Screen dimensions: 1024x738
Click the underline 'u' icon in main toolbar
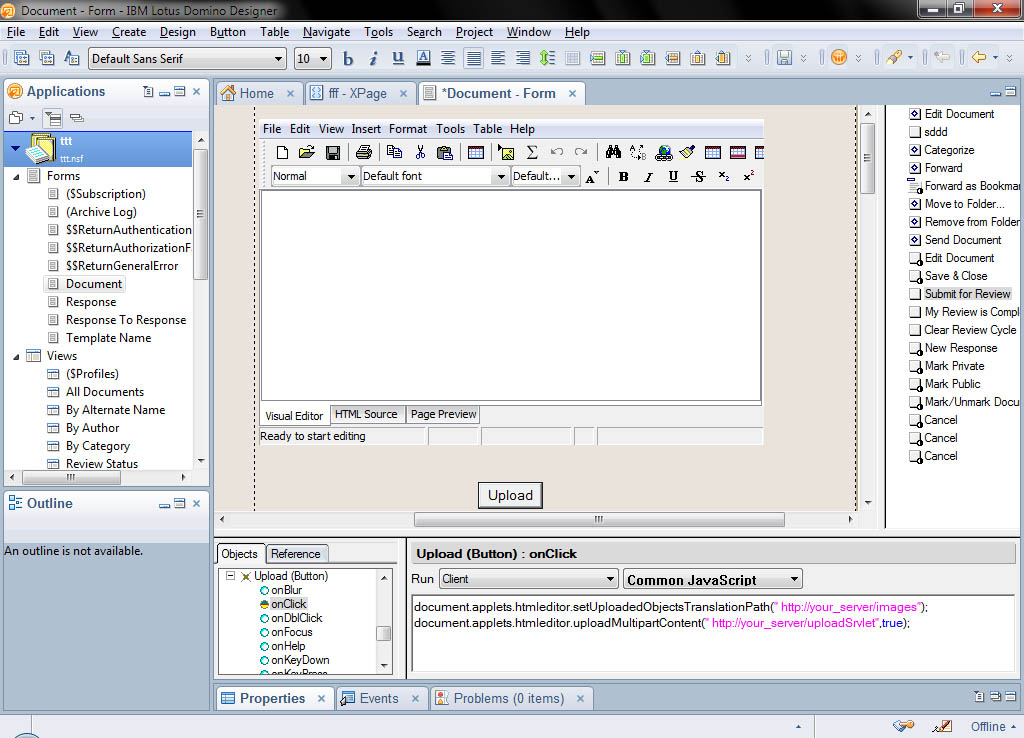(398, 59)
